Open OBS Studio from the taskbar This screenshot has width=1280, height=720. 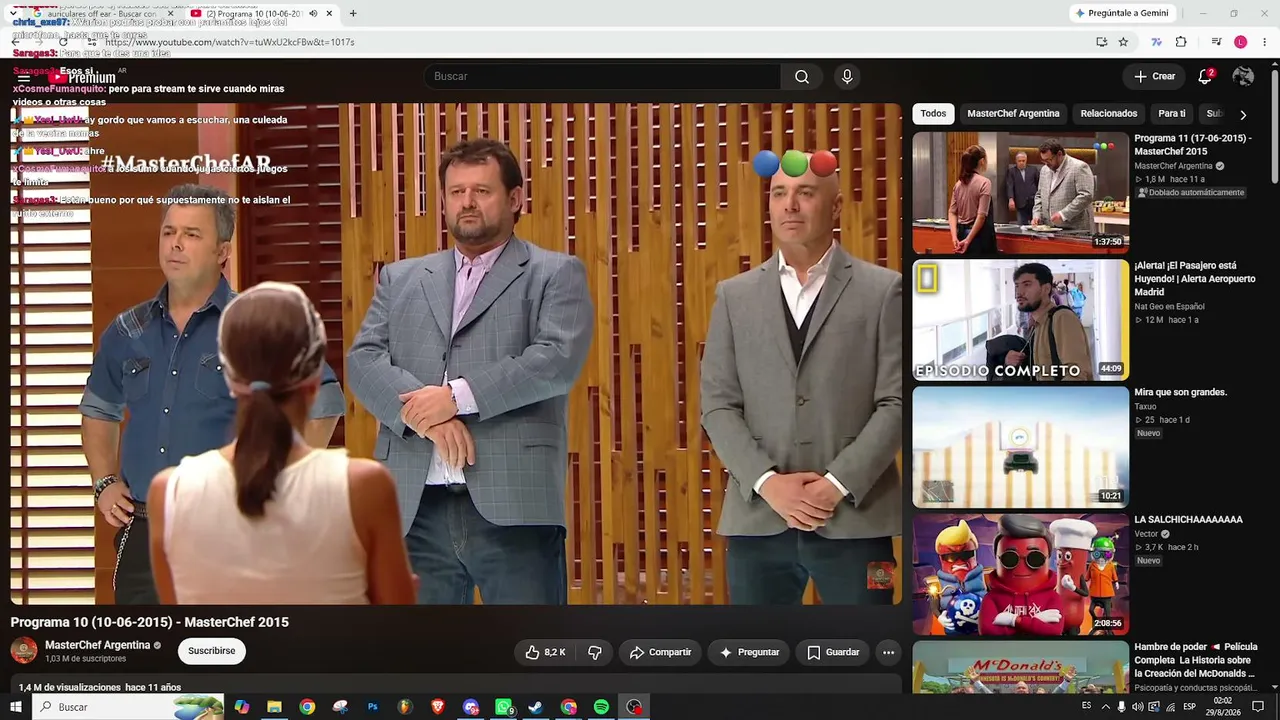tap(634, 707)
